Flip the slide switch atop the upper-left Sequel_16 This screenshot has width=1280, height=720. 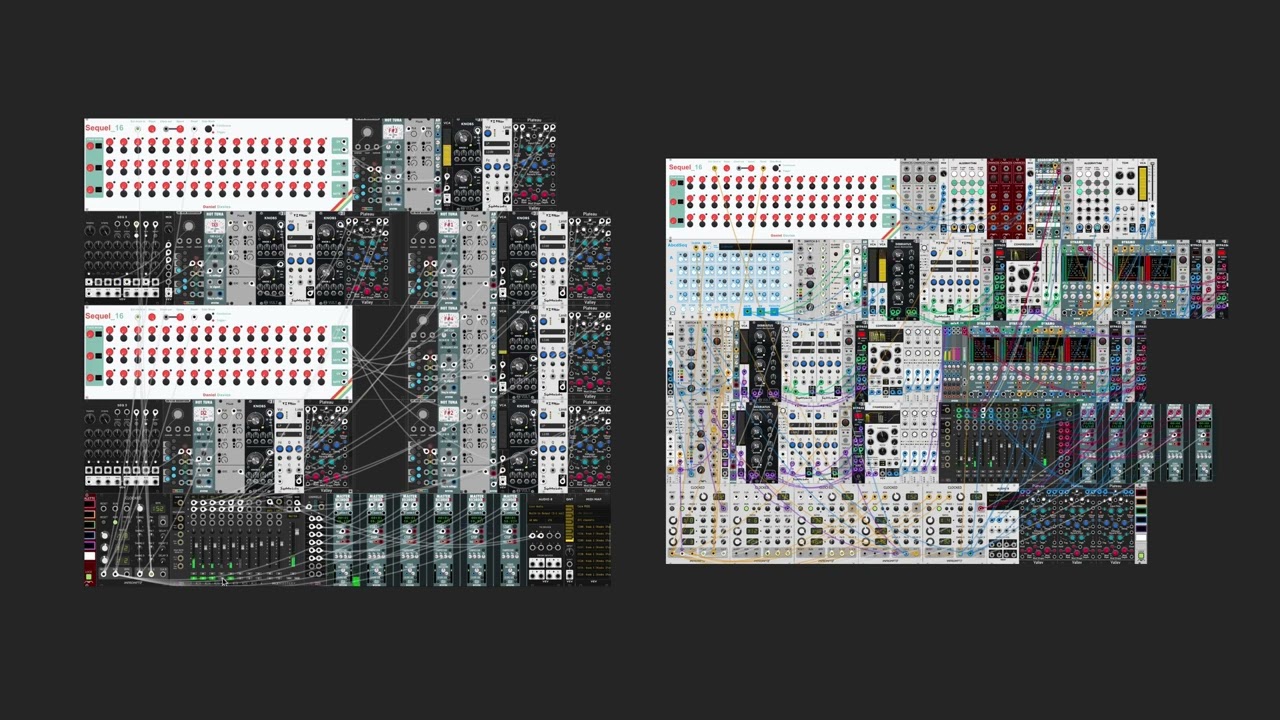click(173, 129)
